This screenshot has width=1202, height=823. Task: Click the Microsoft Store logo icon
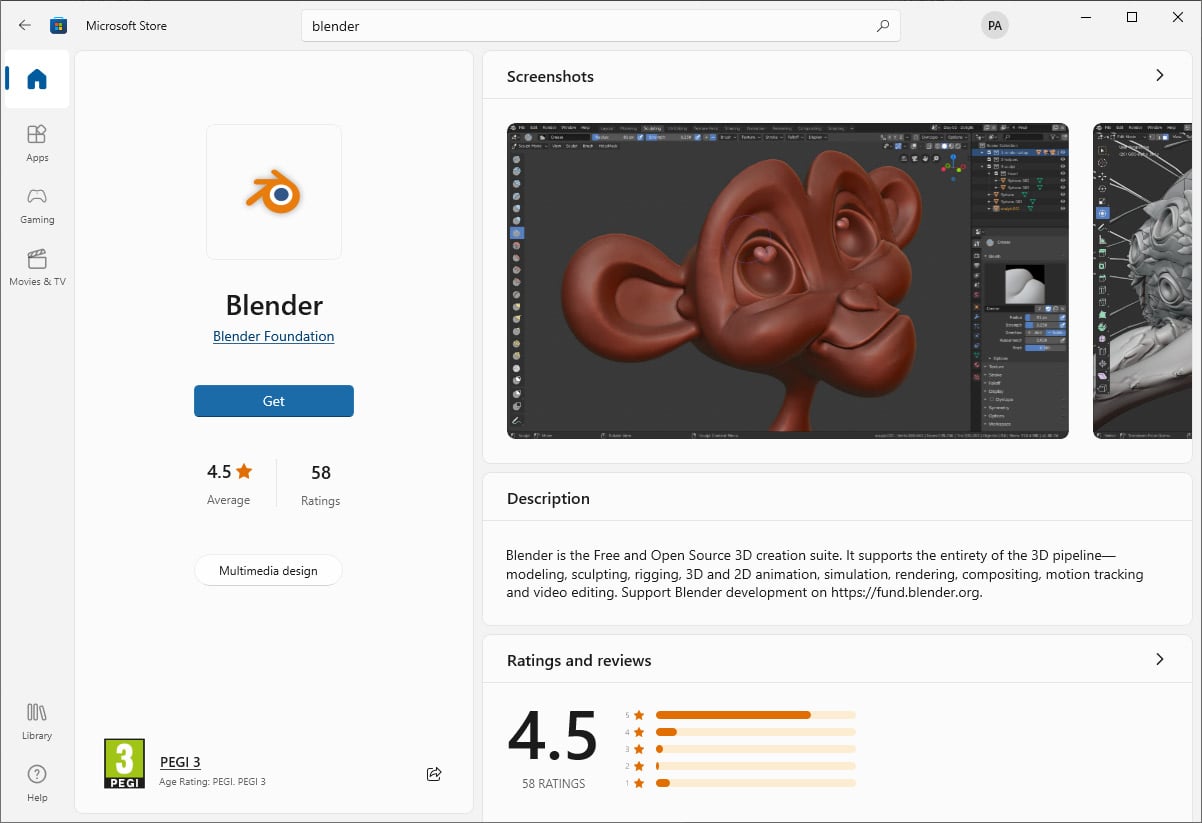point(59,25)
